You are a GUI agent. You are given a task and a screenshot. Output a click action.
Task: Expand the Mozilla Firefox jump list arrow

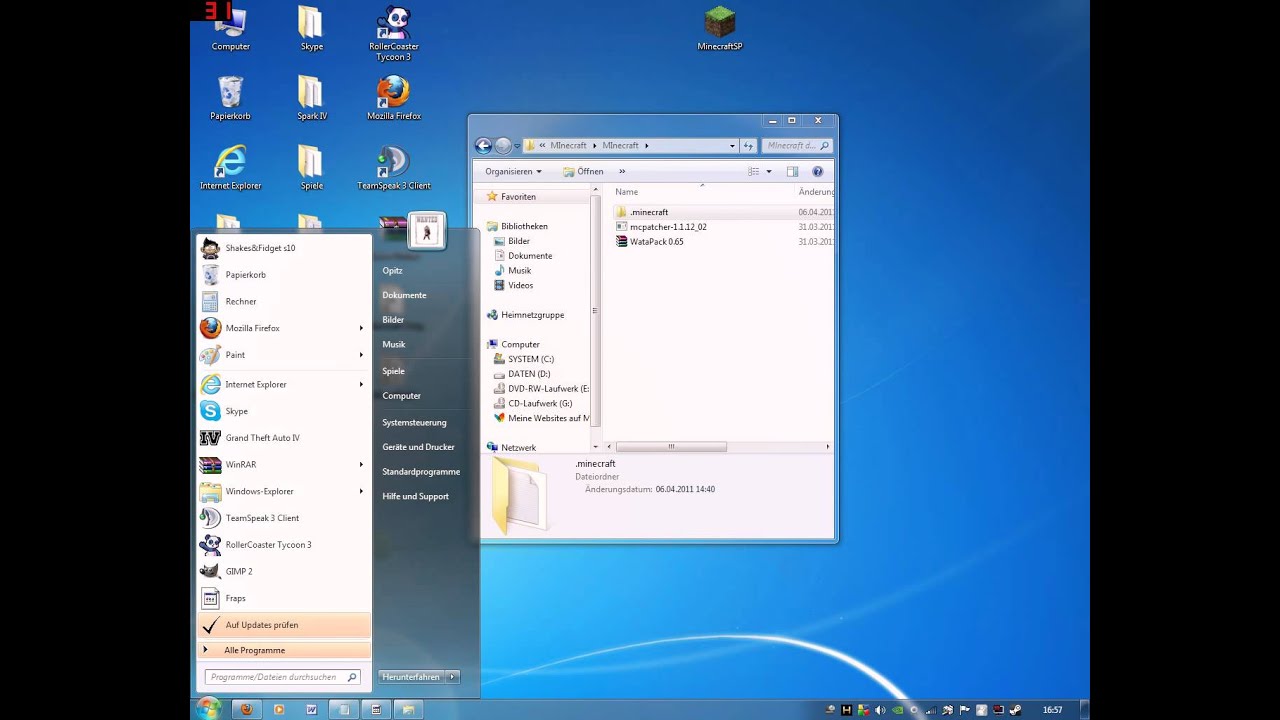pos(361,328)
